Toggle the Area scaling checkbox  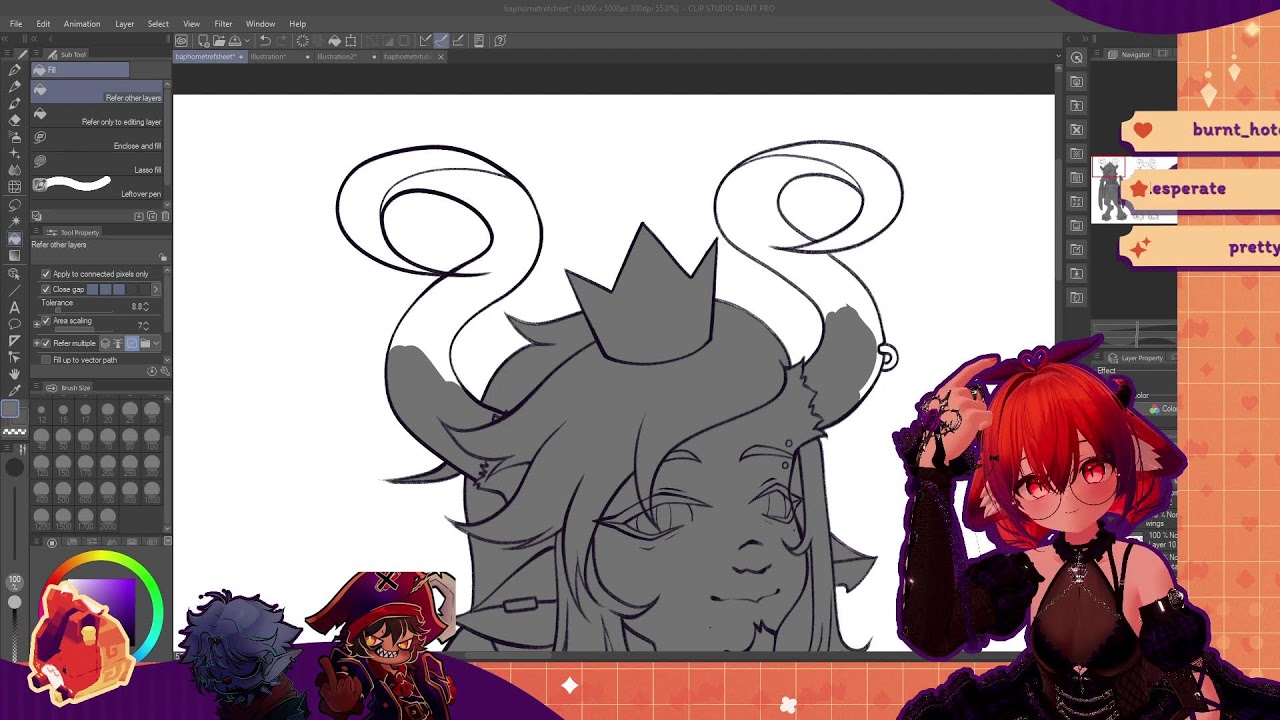click(x=45, y=321)
